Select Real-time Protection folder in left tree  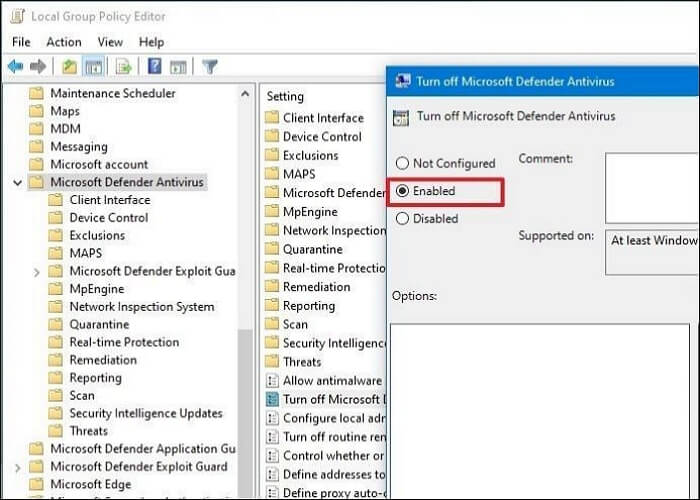124,342
